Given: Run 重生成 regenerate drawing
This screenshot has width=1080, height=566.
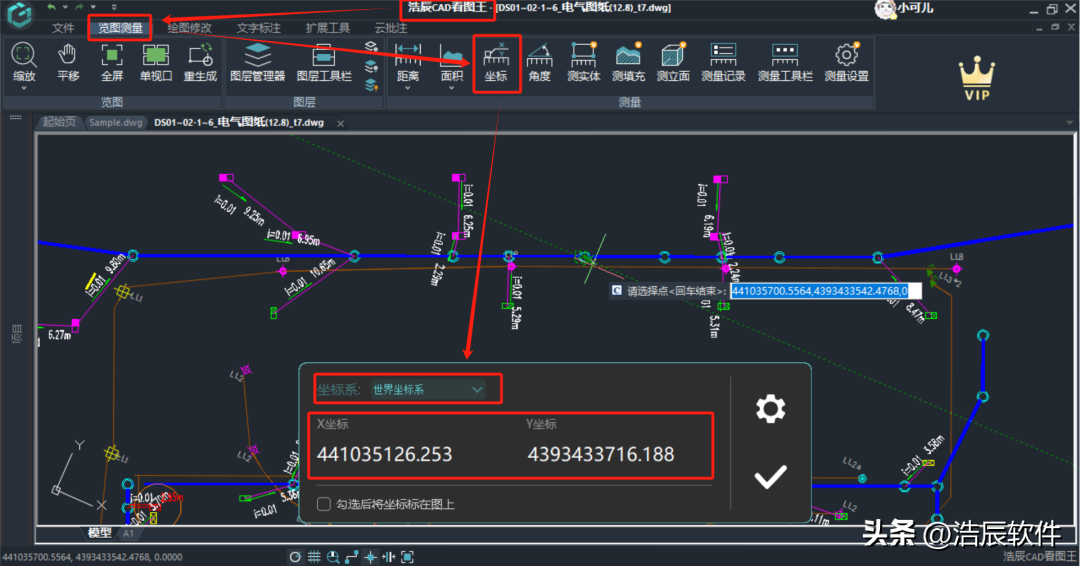Looking at the screenshot, I should pyautogui.click(x=200, y=62).
